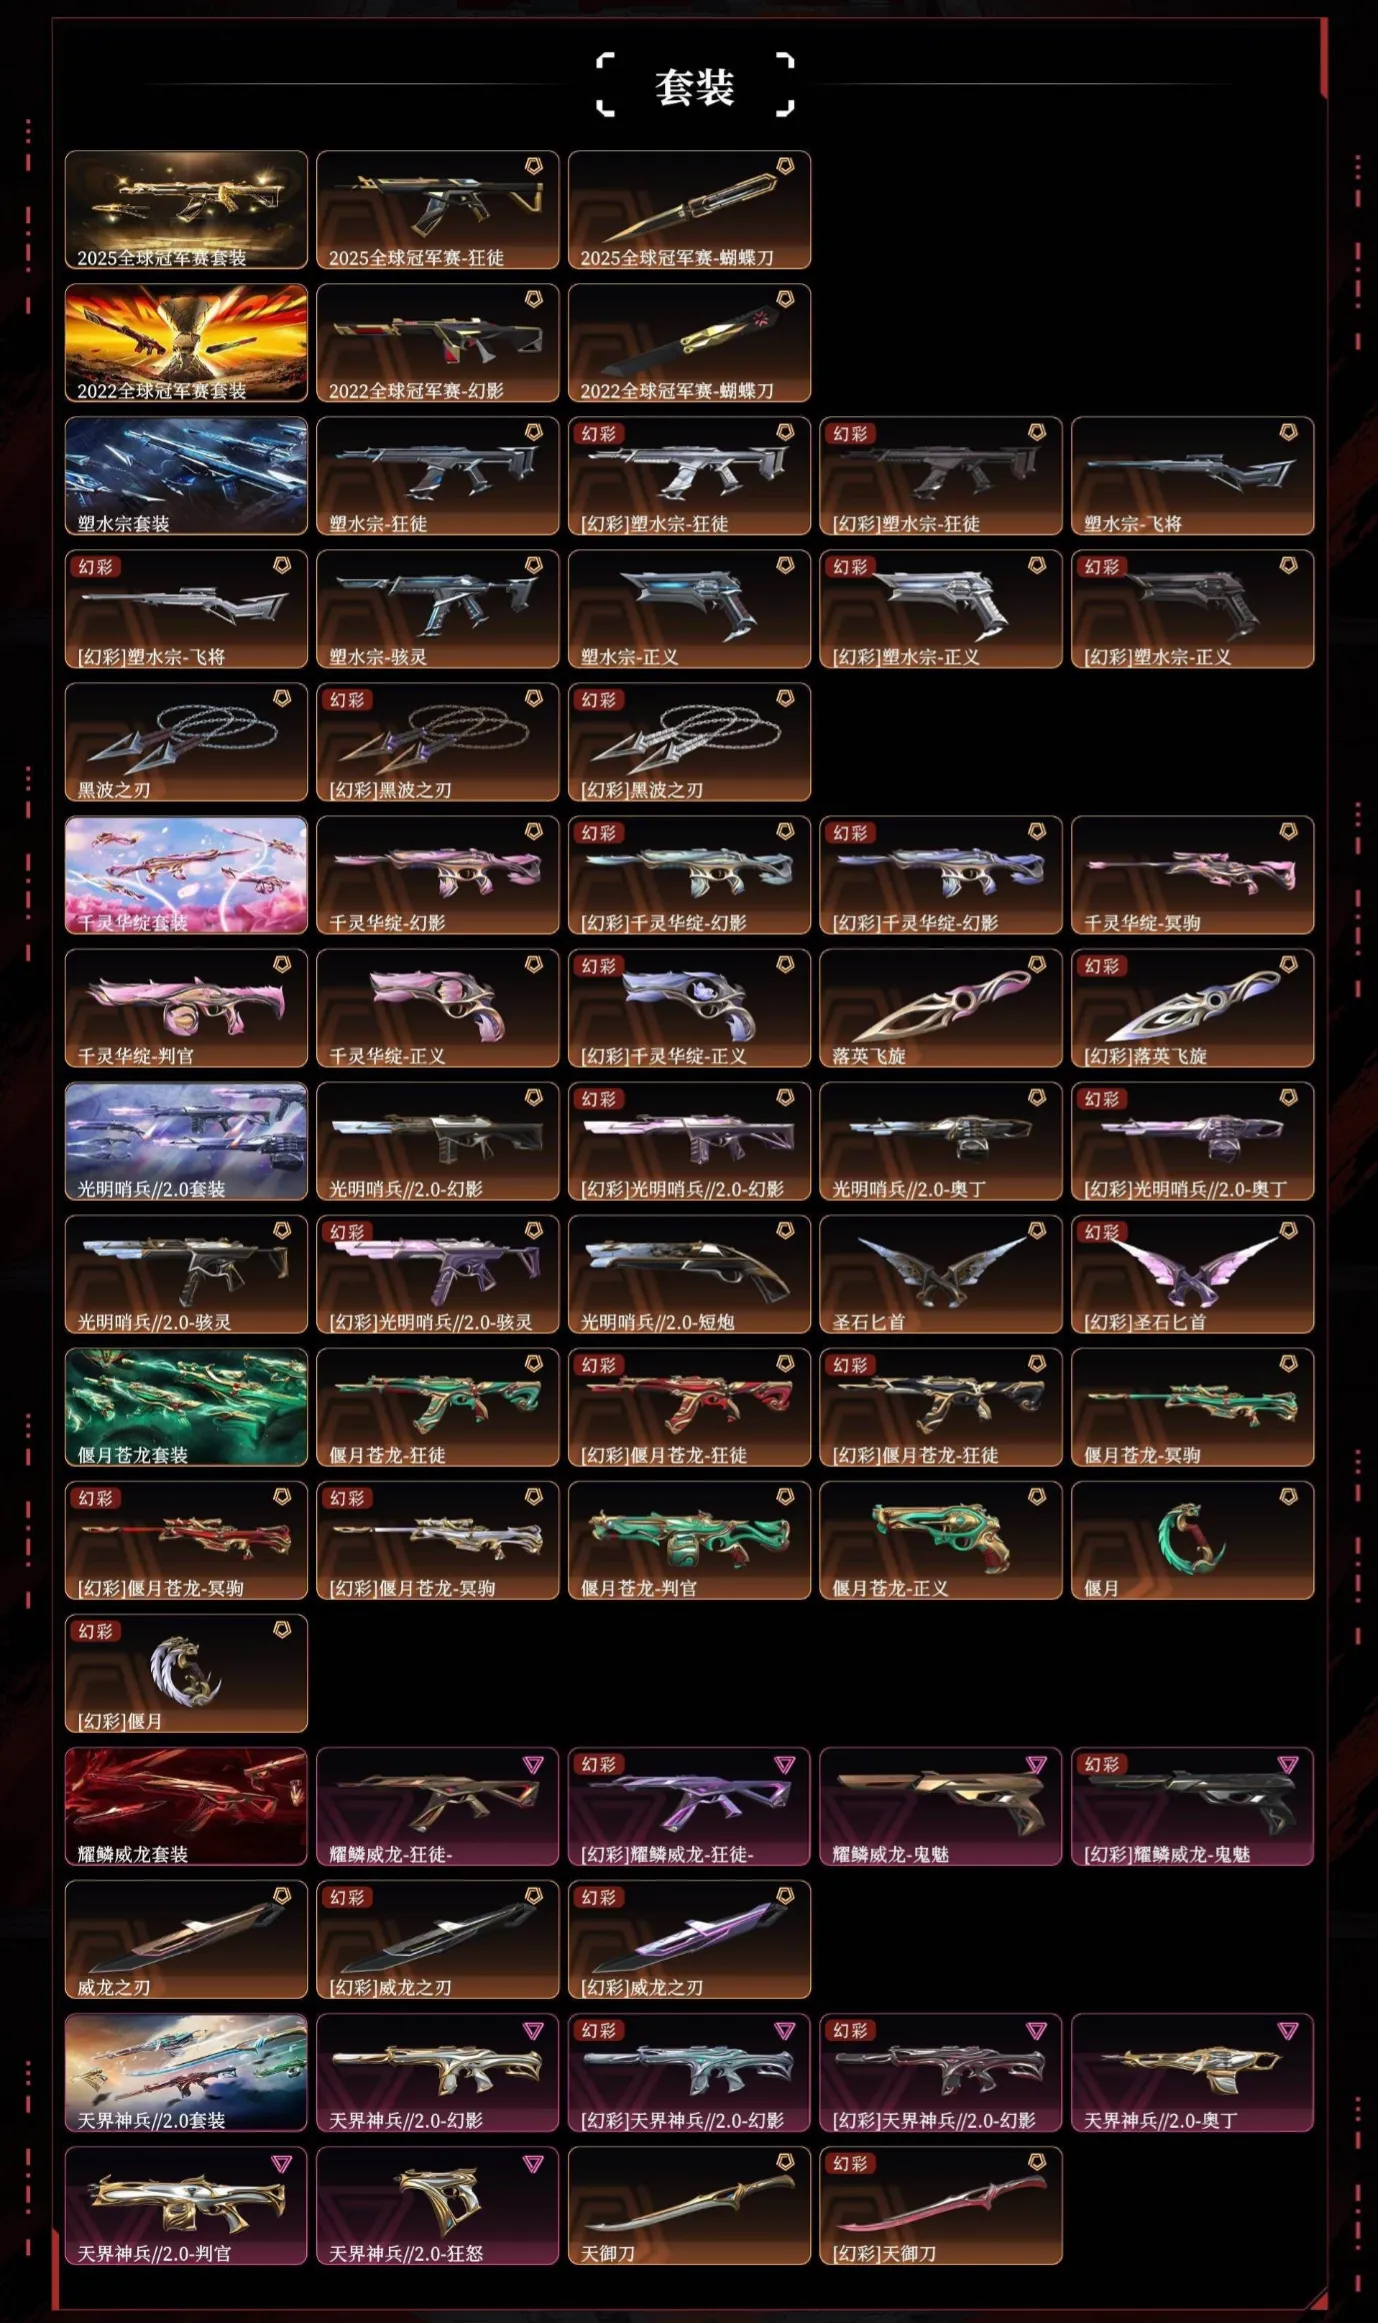Select the 2025全球冠军赛-蝴蝶刀 knife item
This screenshot has height=2323, width=1378.
(689, 210)
